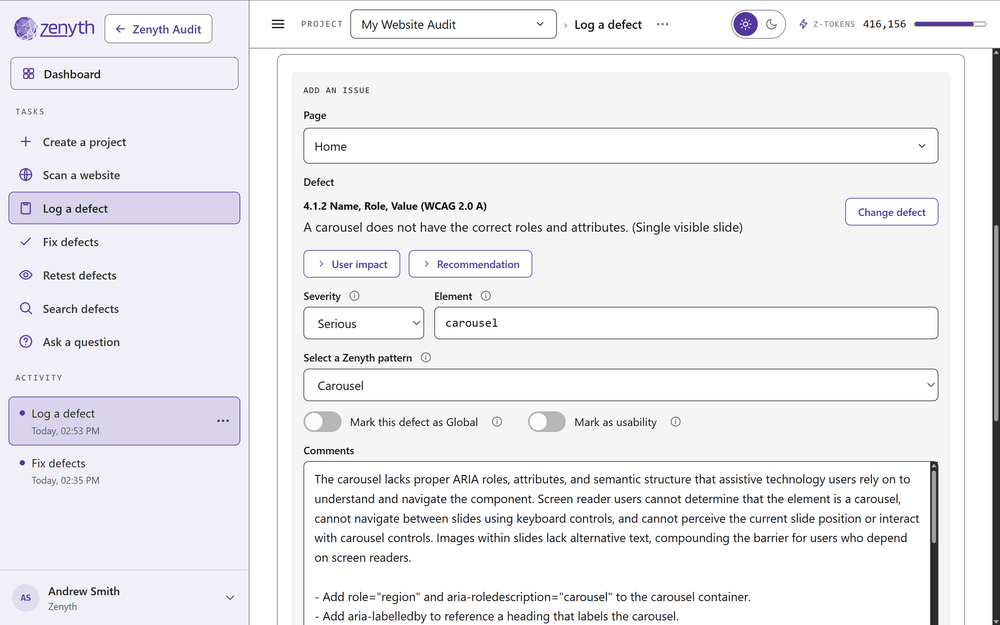Screen dimensions: 1000x625
Task: Click the checkmark icon beside Fix defects
Action: click(x=26, y=242)
